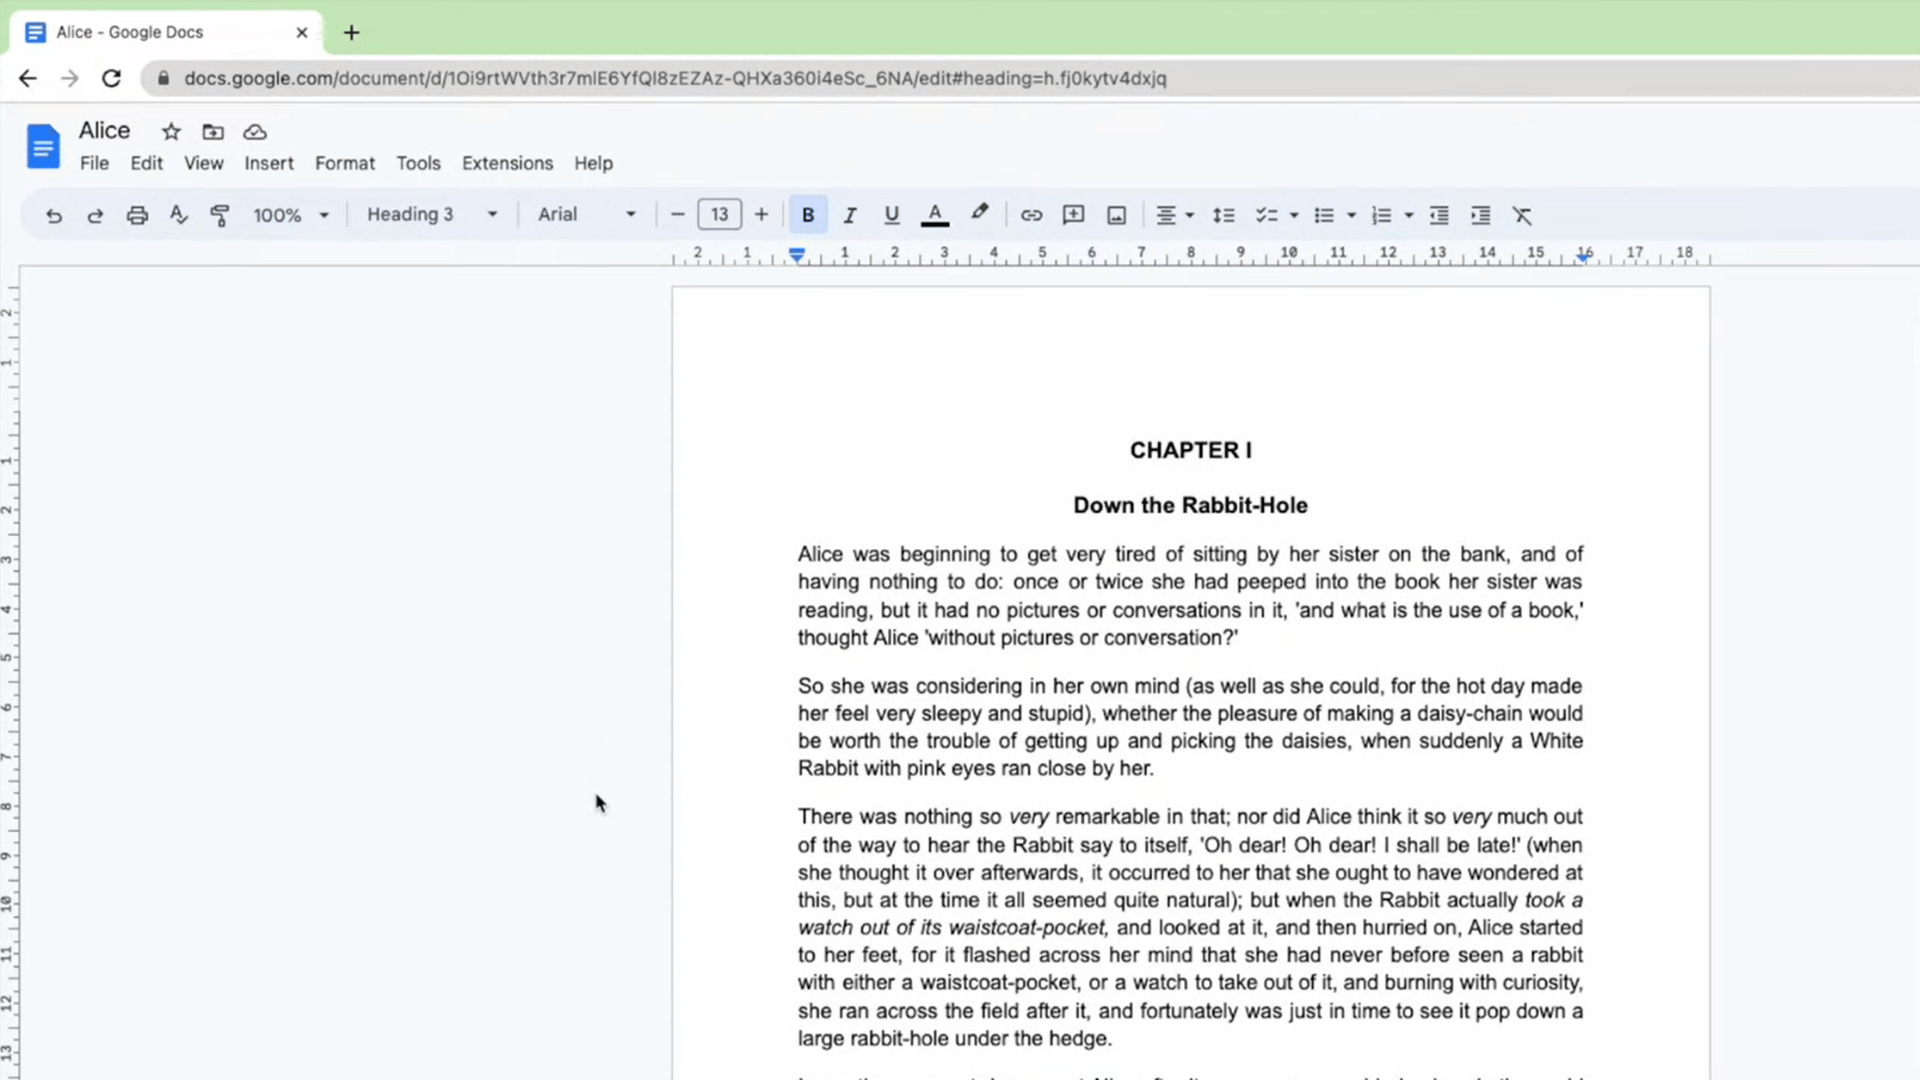Select the Alice - Google Docs tab
The width and height of the screenshot is (1920, 1080).
point(165,32)
